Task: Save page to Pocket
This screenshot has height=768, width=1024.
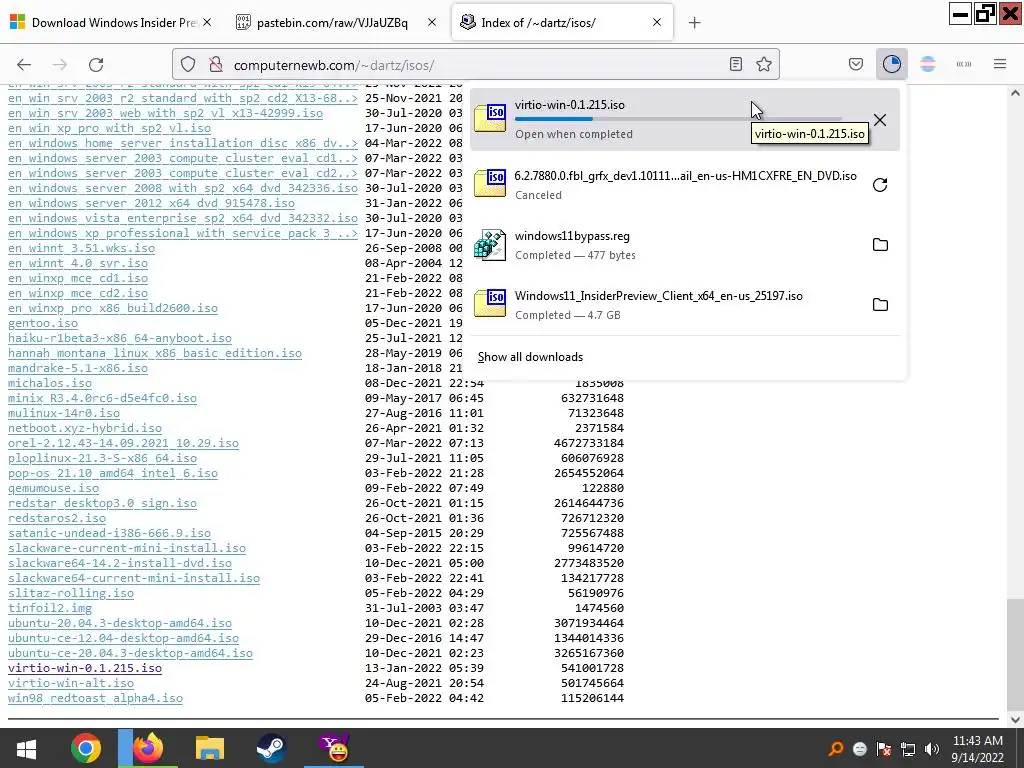Action: coord(856,64)
